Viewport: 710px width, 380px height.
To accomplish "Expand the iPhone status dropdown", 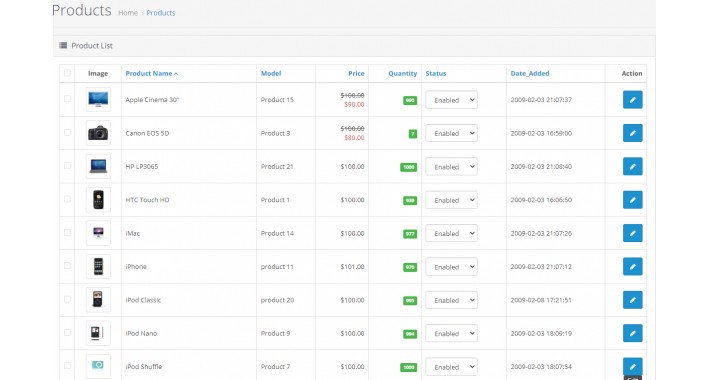I will tap(451, 267).
